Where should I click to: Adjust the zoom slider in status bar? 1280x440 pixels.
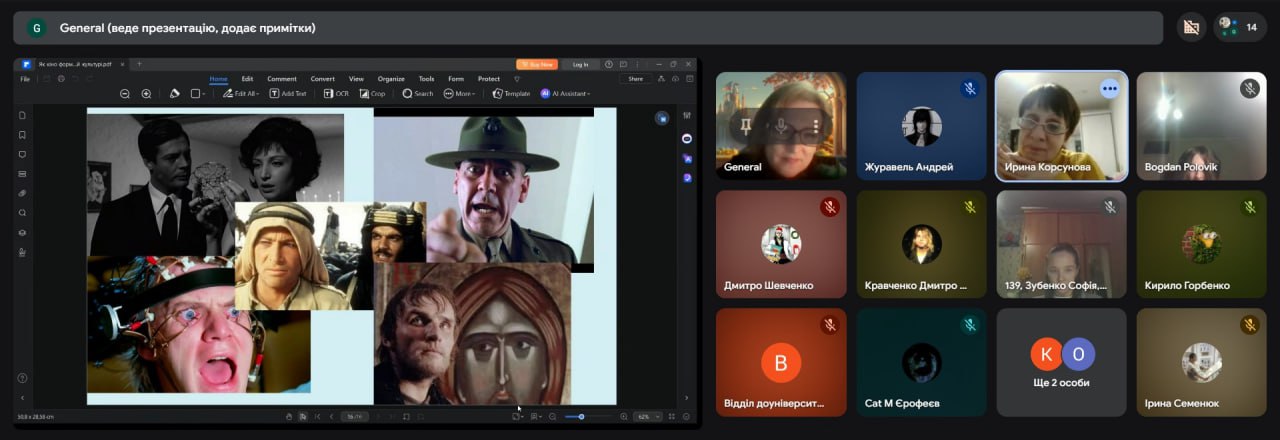(582, 416)
